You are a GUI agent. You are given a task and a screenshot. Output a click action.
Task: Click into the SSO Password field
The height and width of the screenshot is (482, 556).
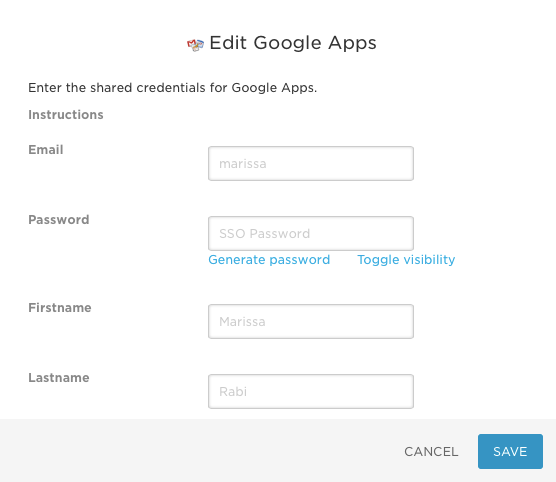pos(311,233)
